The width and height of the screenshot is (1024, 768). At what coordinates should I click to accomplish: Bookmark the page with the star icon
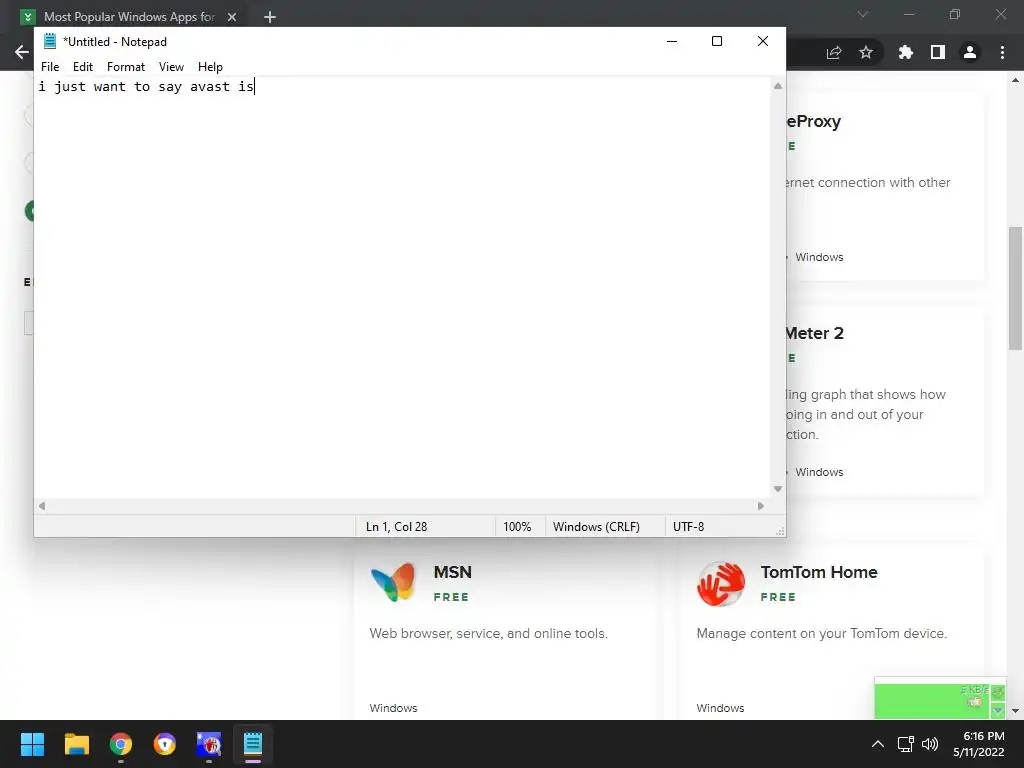pyautogui.click(x=866, y=52)
